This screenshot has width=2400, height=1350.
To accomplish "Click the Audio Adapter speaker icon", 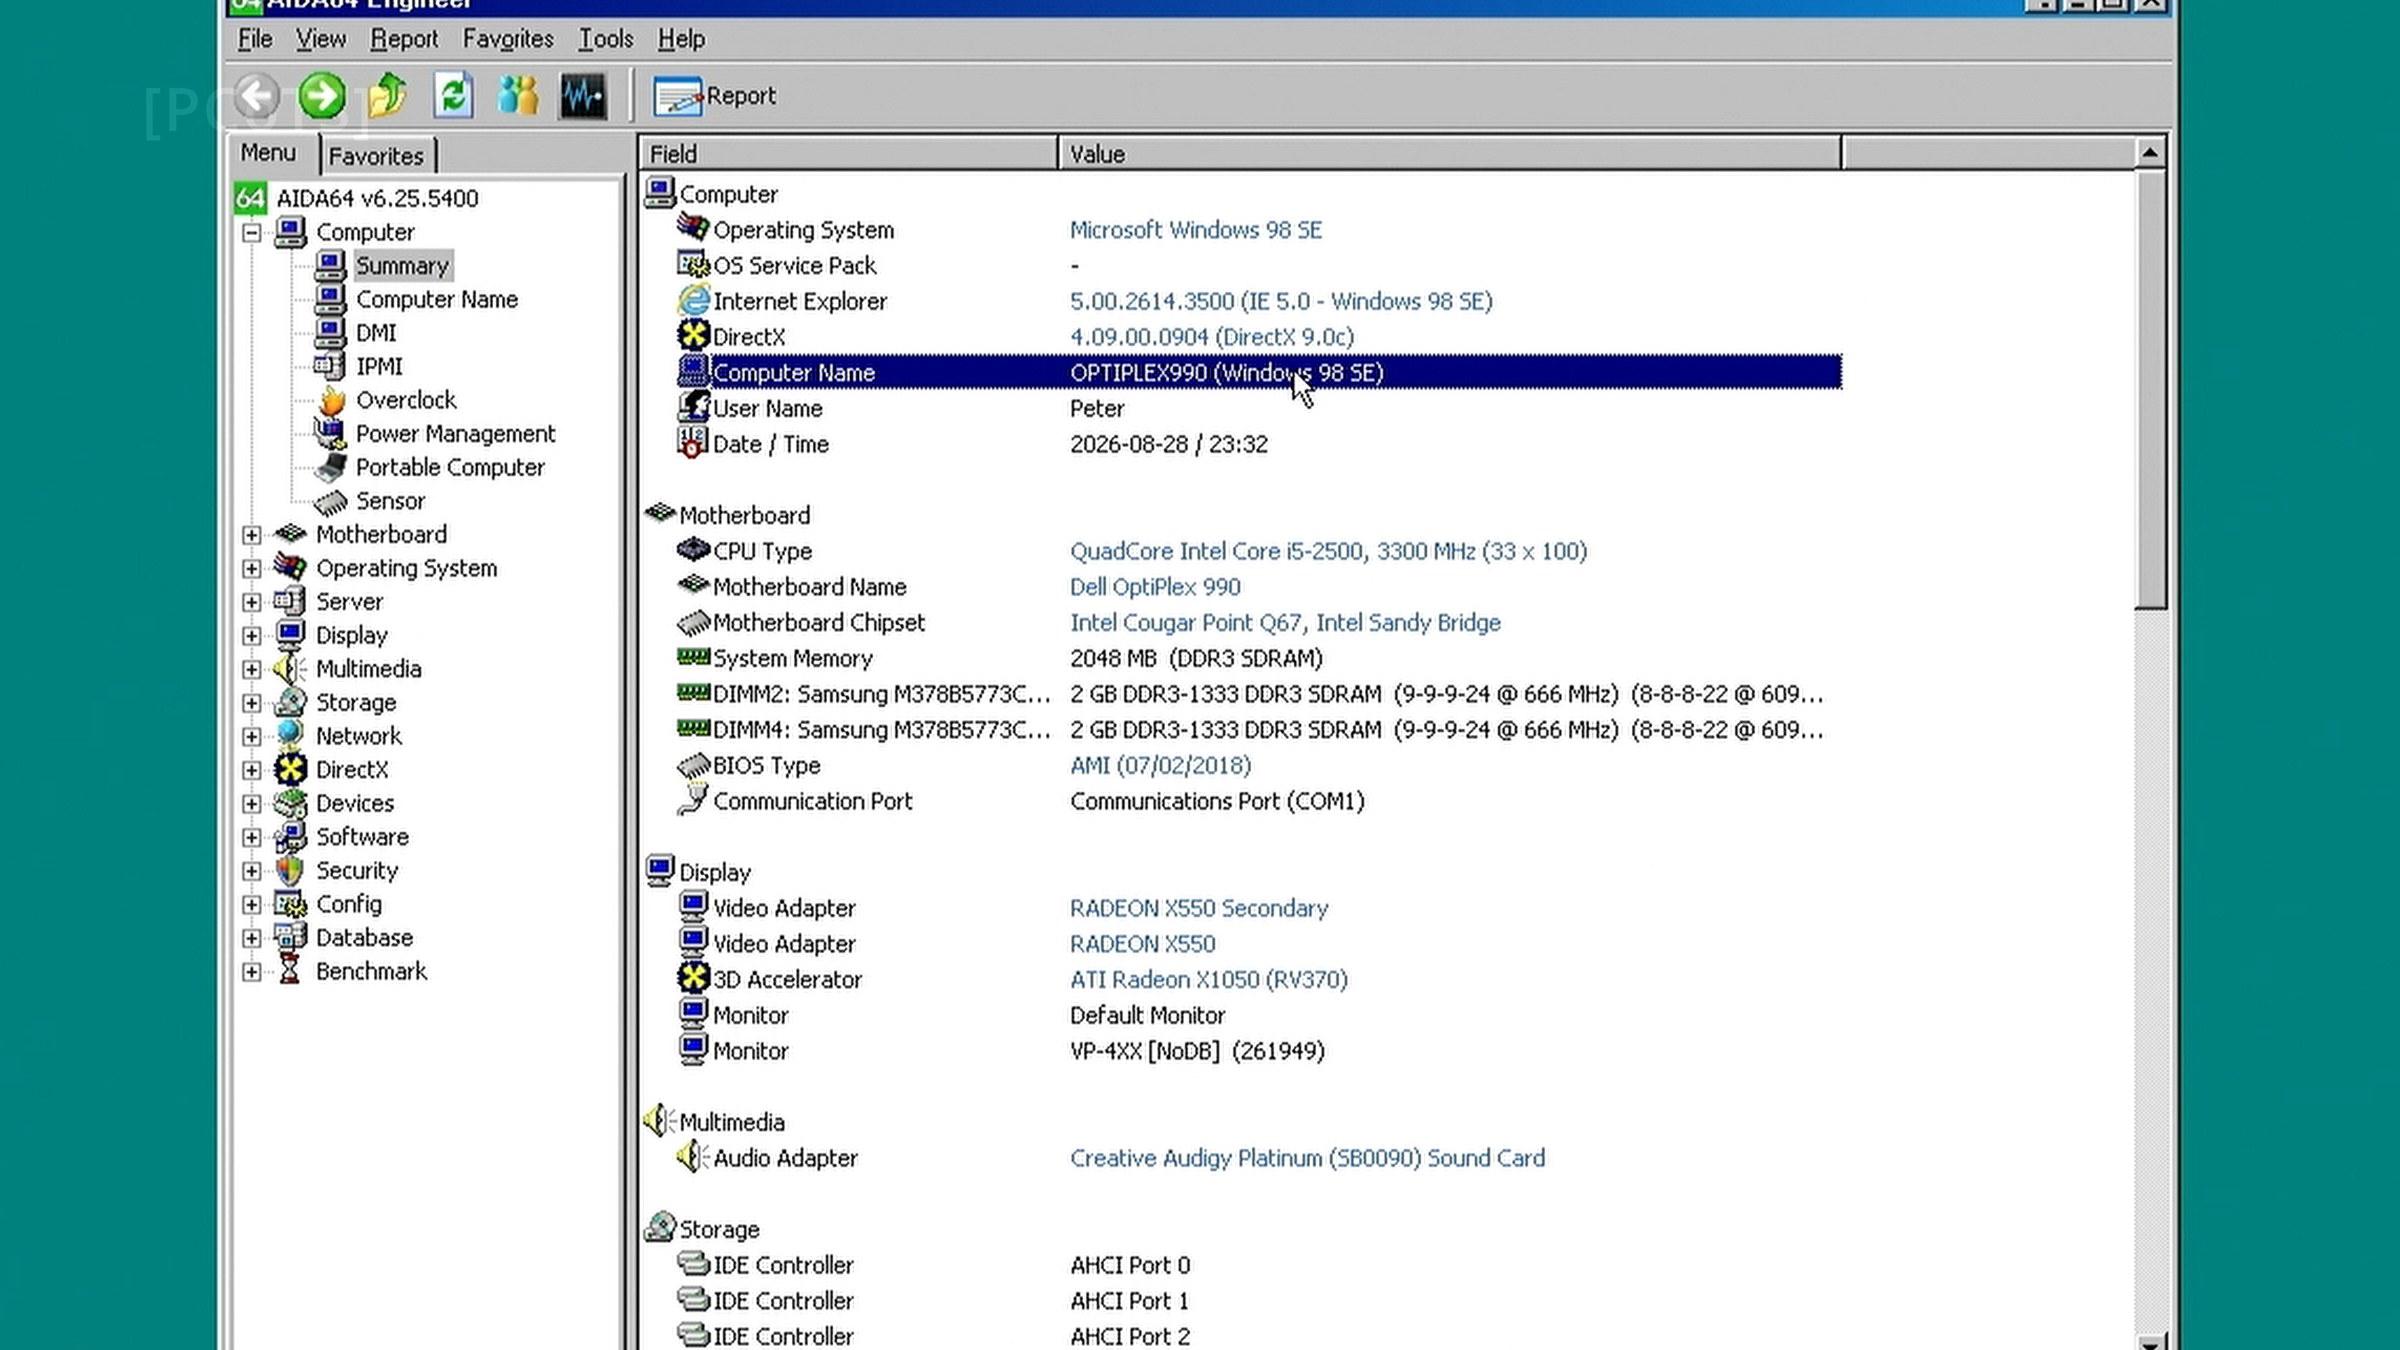I will [x=692, y=1157].
